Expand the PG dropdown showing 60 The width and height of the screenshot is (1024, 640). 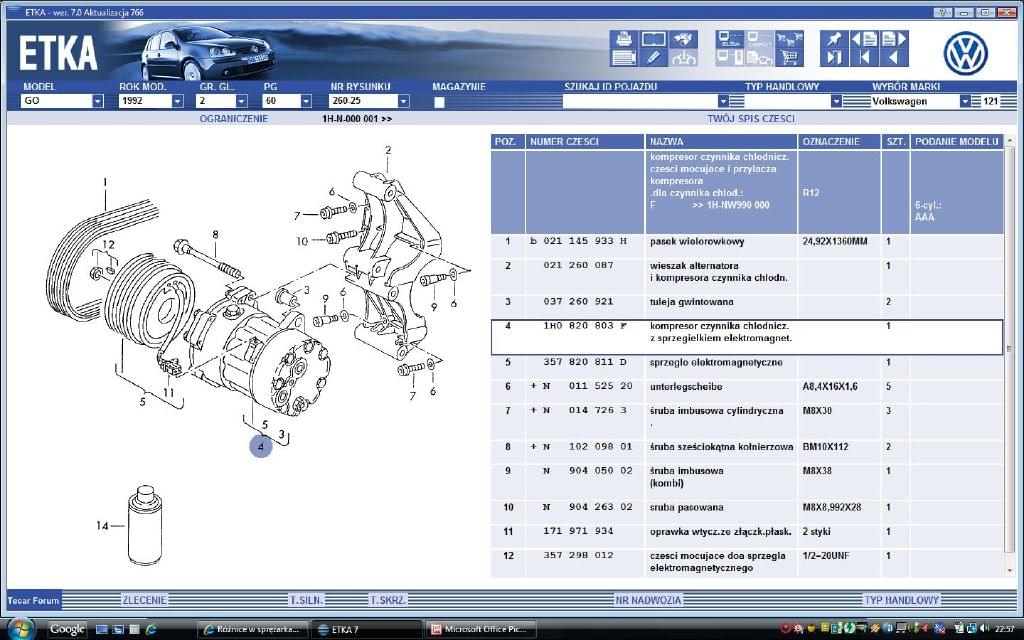click(x=306, y=101)
